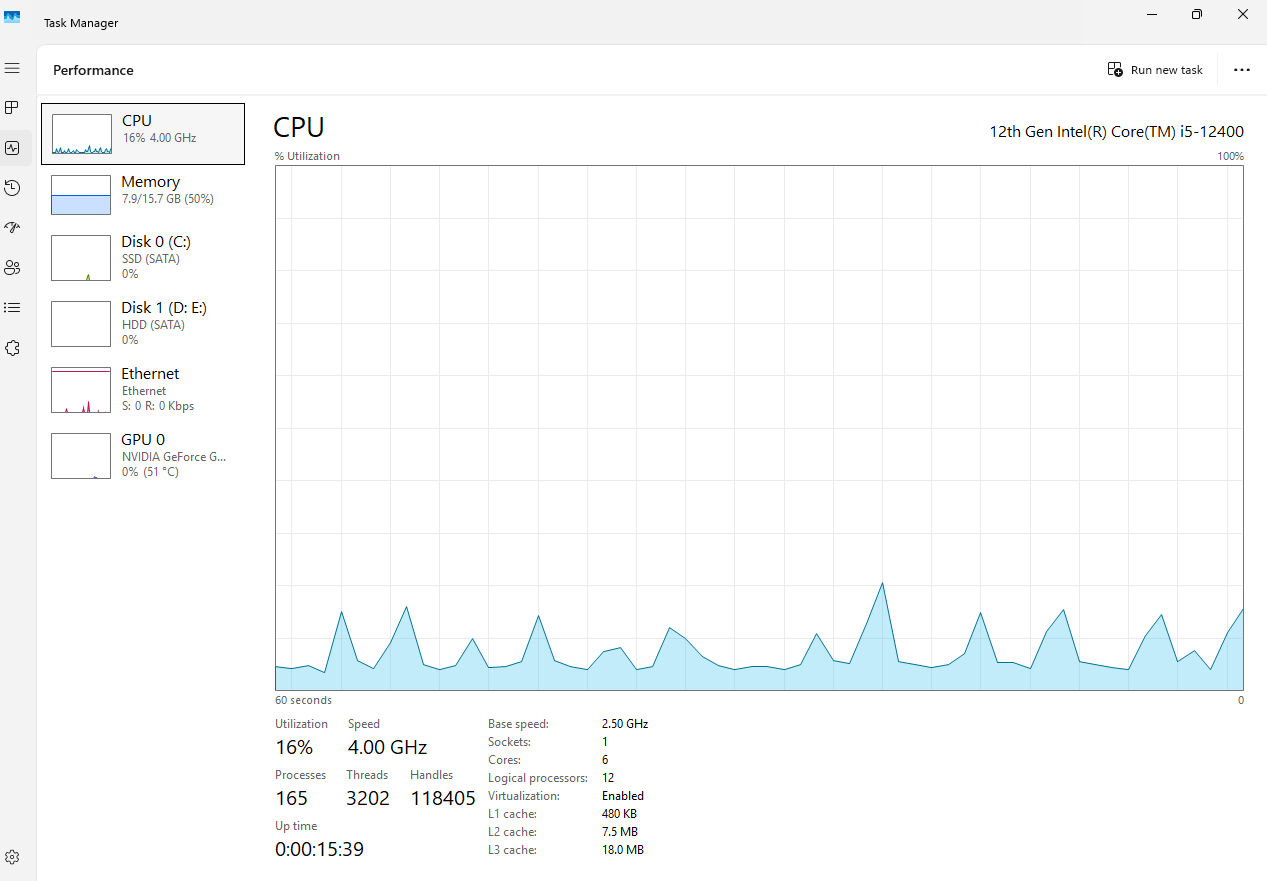
Task: Close the Task Manager window
Action: [x=1243, y=14]
